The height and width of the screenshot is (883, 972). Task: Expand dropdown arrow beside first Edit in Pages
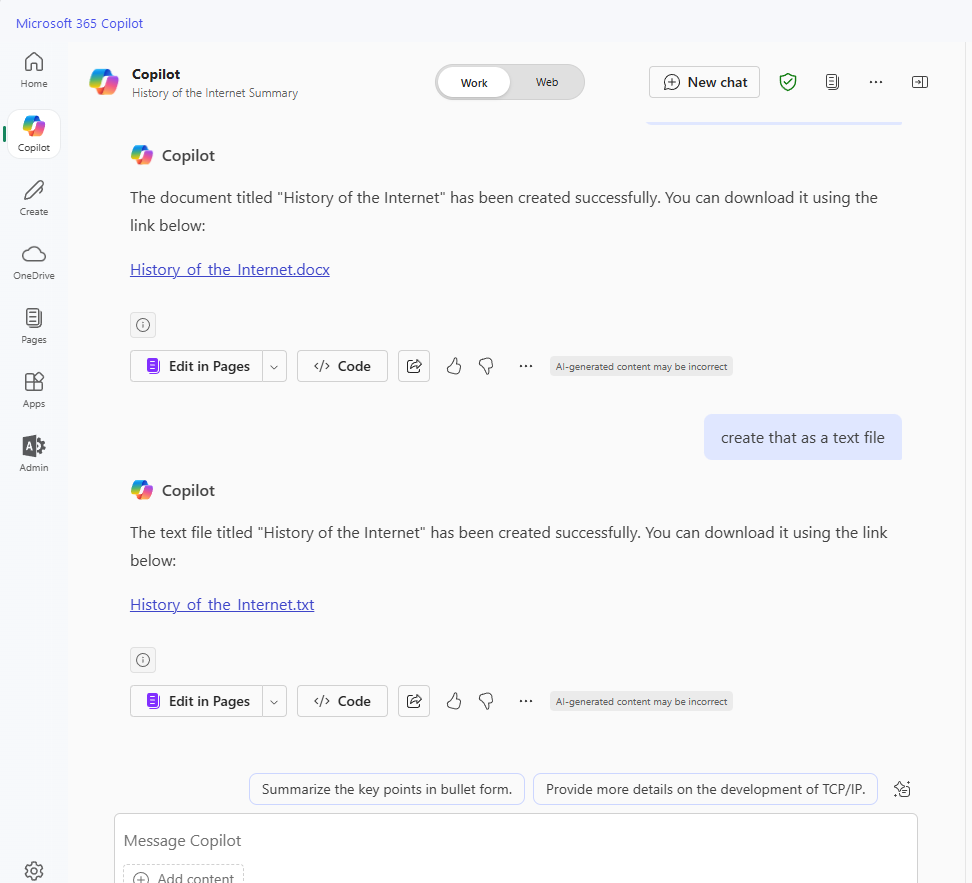pyautogui.click(x=275, y=366)
